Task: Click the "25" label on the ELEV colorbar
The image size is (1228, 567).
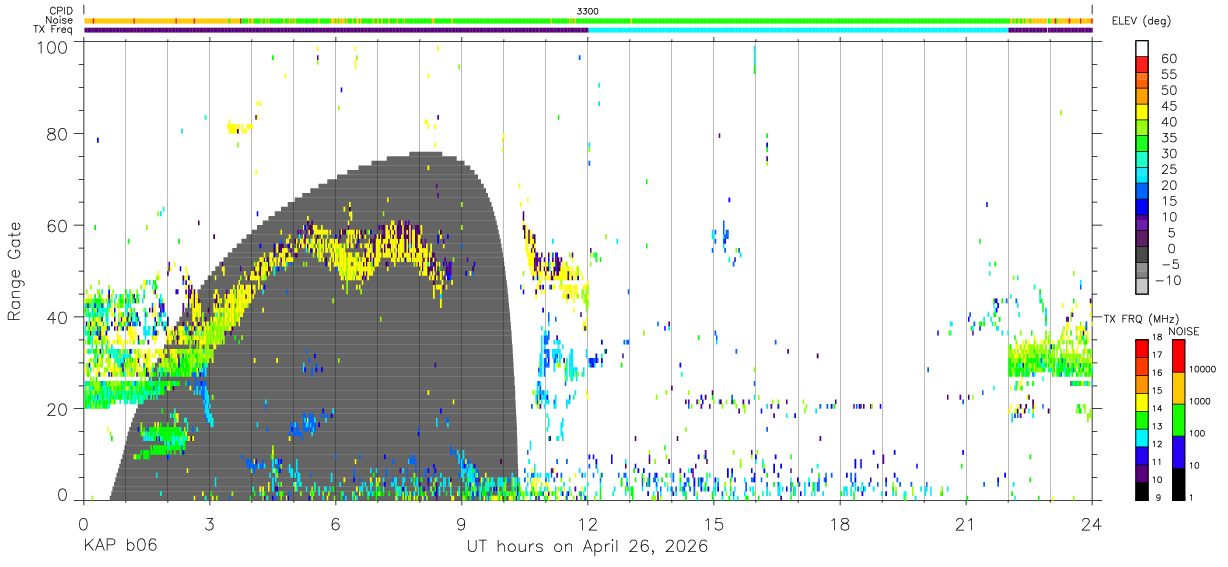Action: point(1168,170)
